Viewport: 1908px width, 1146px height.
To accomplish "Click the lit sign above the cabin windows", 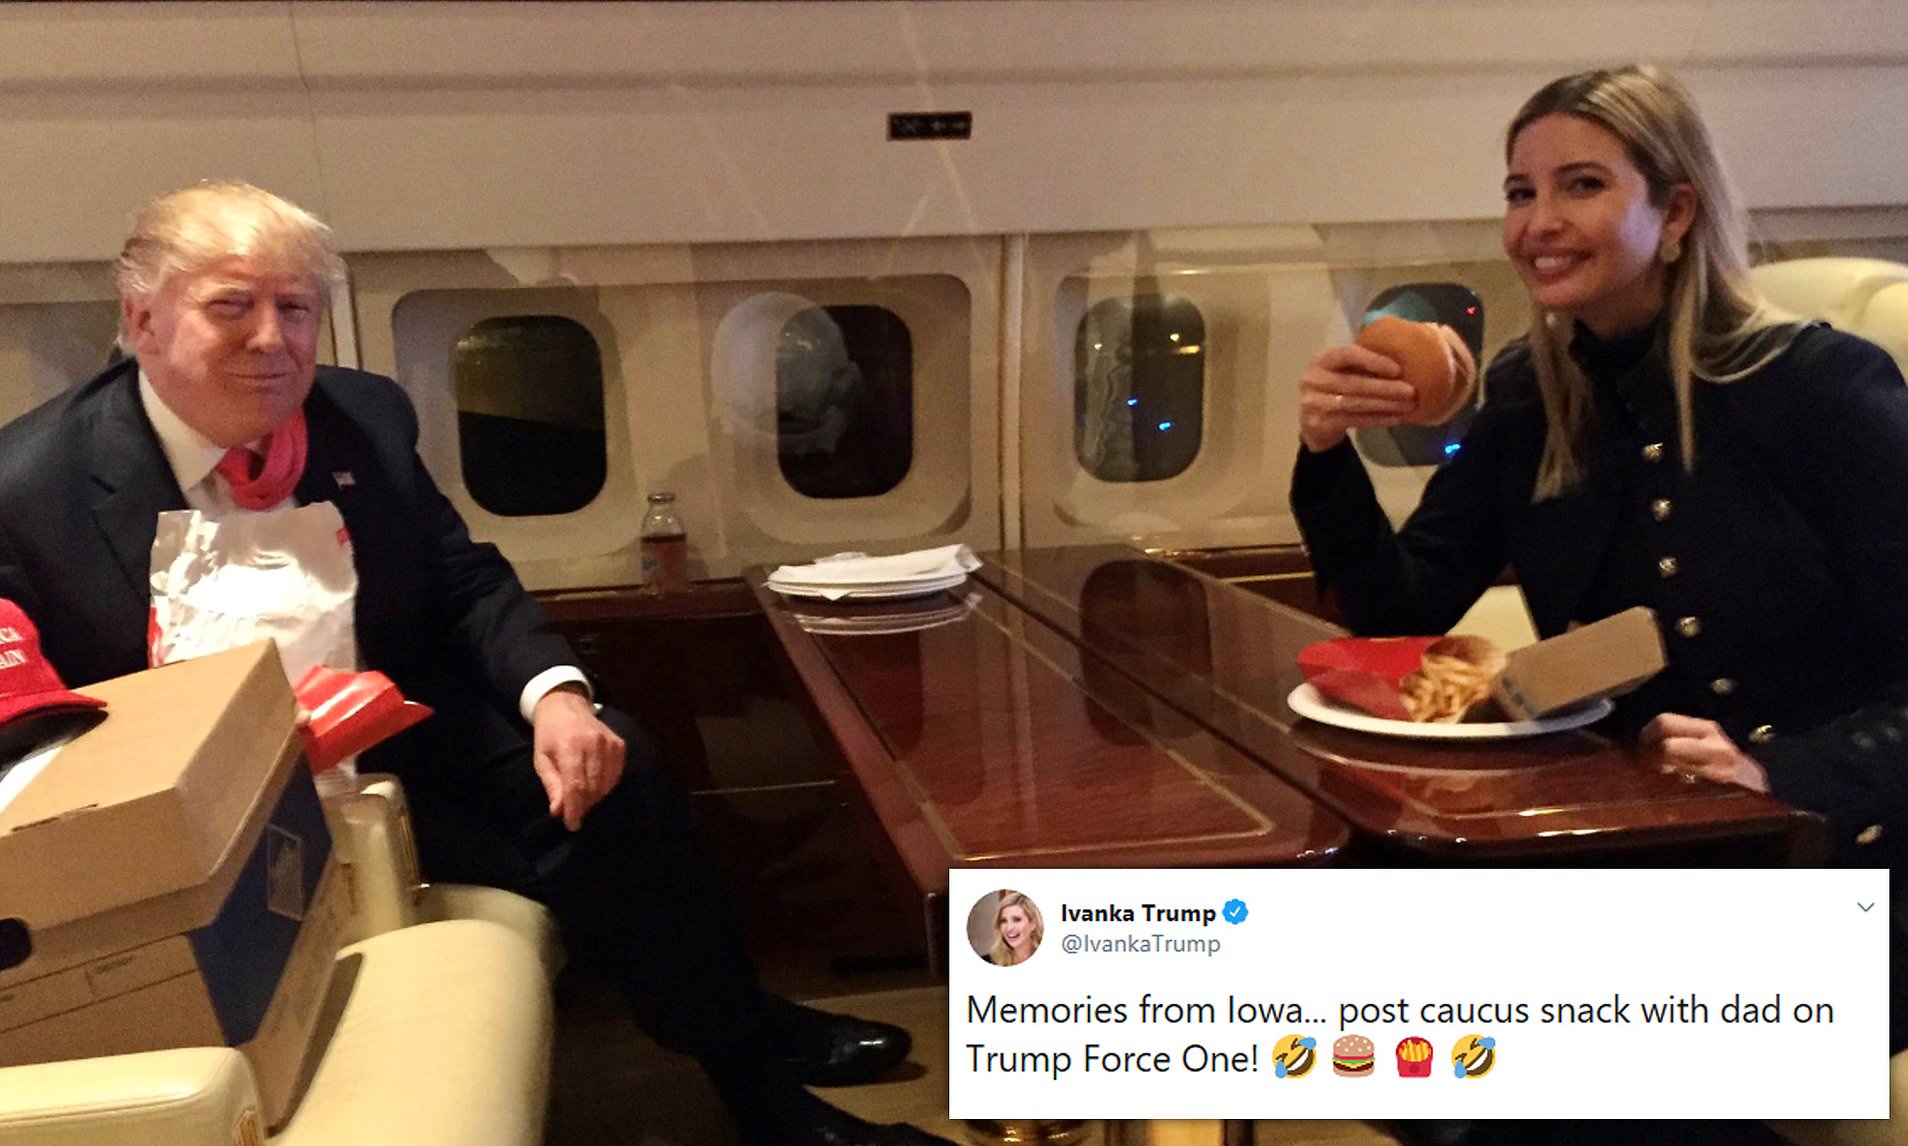I will [x=929, y=126].
